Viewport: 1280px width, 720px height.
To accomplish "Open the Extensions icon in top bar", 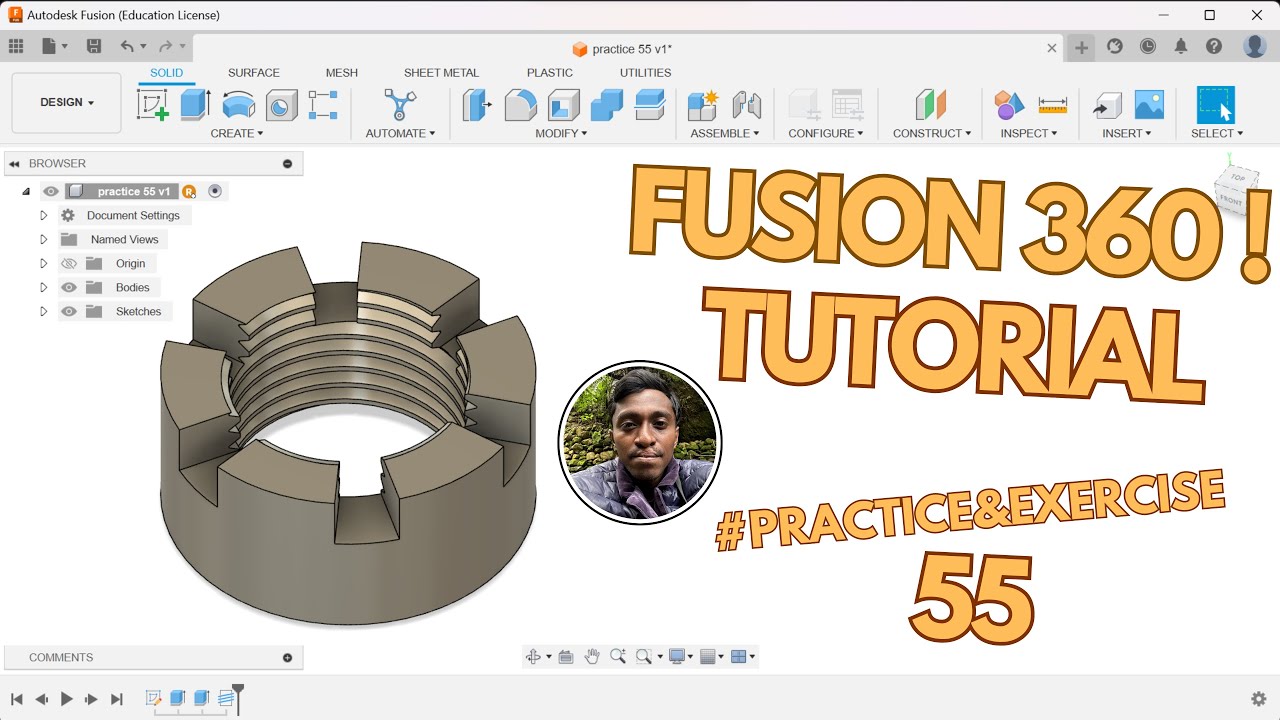I will point(1115,46).
